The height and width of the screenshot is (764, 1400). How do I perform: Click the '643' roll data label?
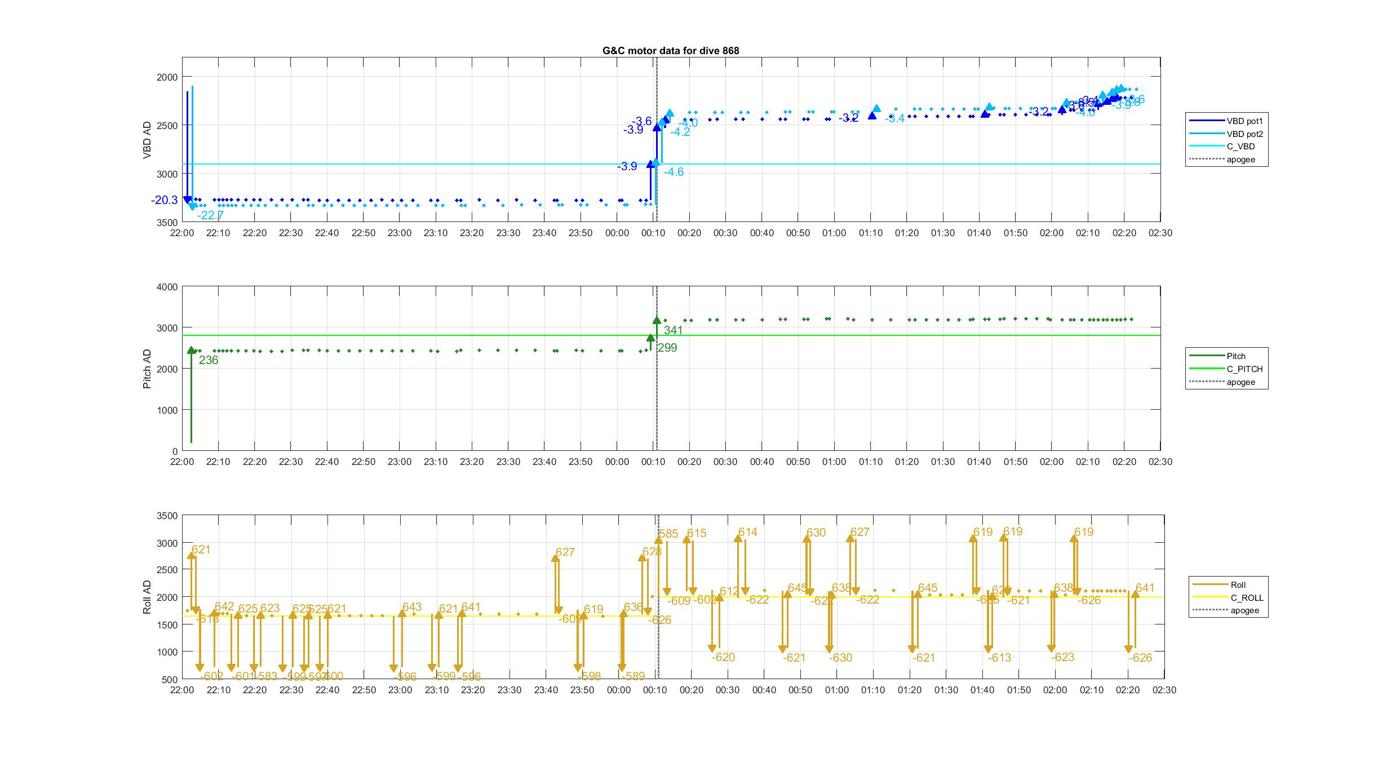coord(412,607)
